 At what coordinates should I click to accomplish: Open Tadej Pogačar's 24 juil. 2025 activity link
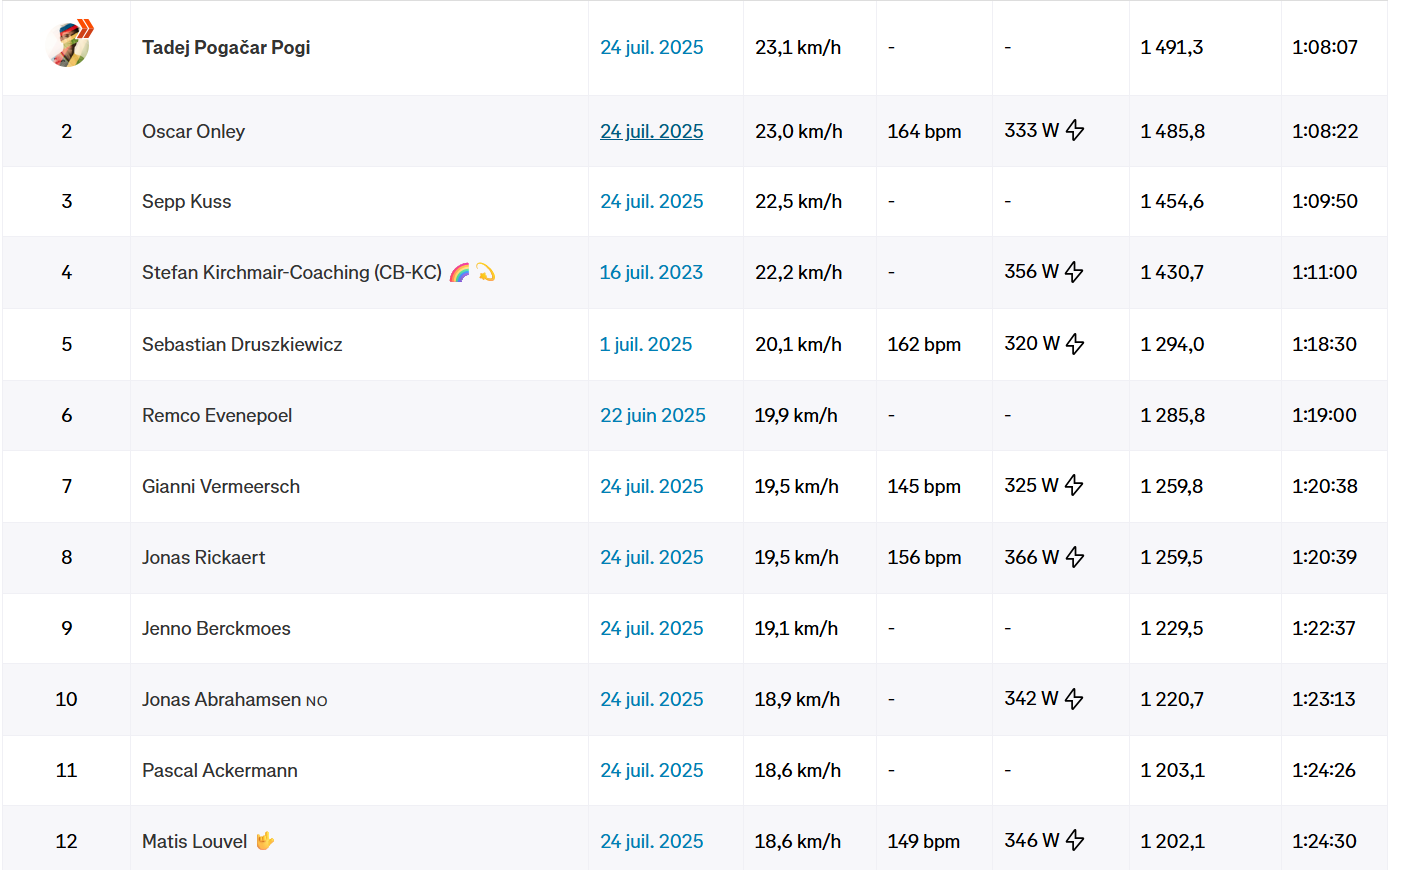point(651,47)
